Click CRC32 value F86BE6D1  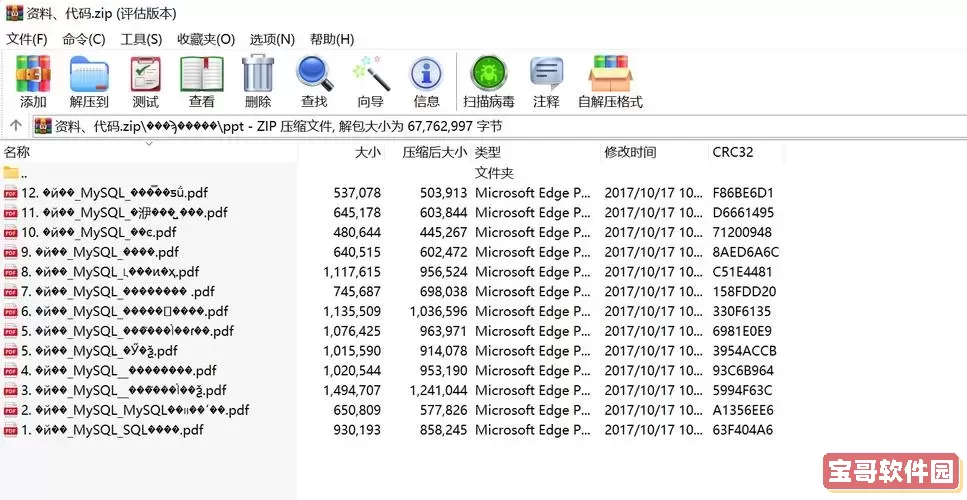coord(743,193)
